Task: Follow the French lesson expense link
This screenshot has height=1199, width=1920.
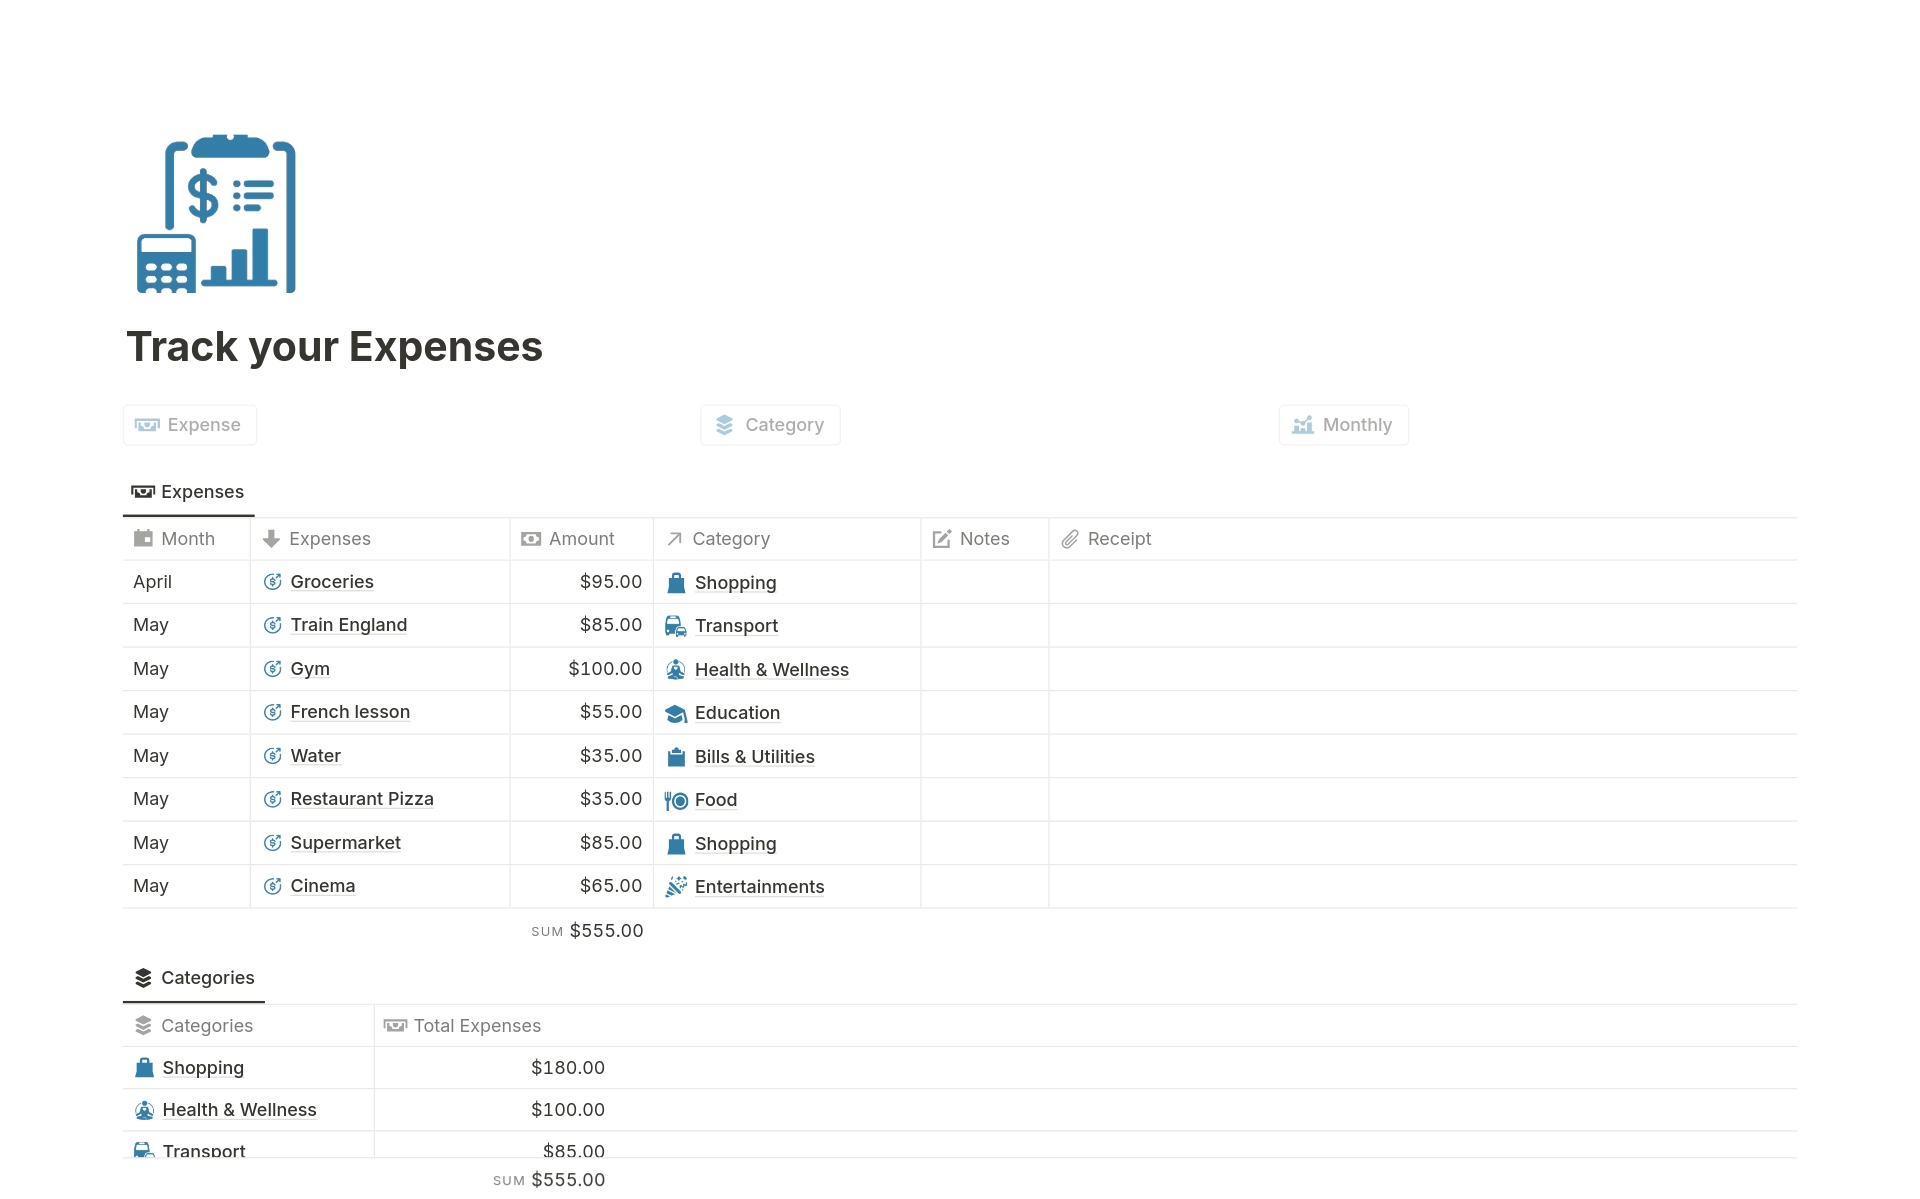Action: (x=350, y=711)
